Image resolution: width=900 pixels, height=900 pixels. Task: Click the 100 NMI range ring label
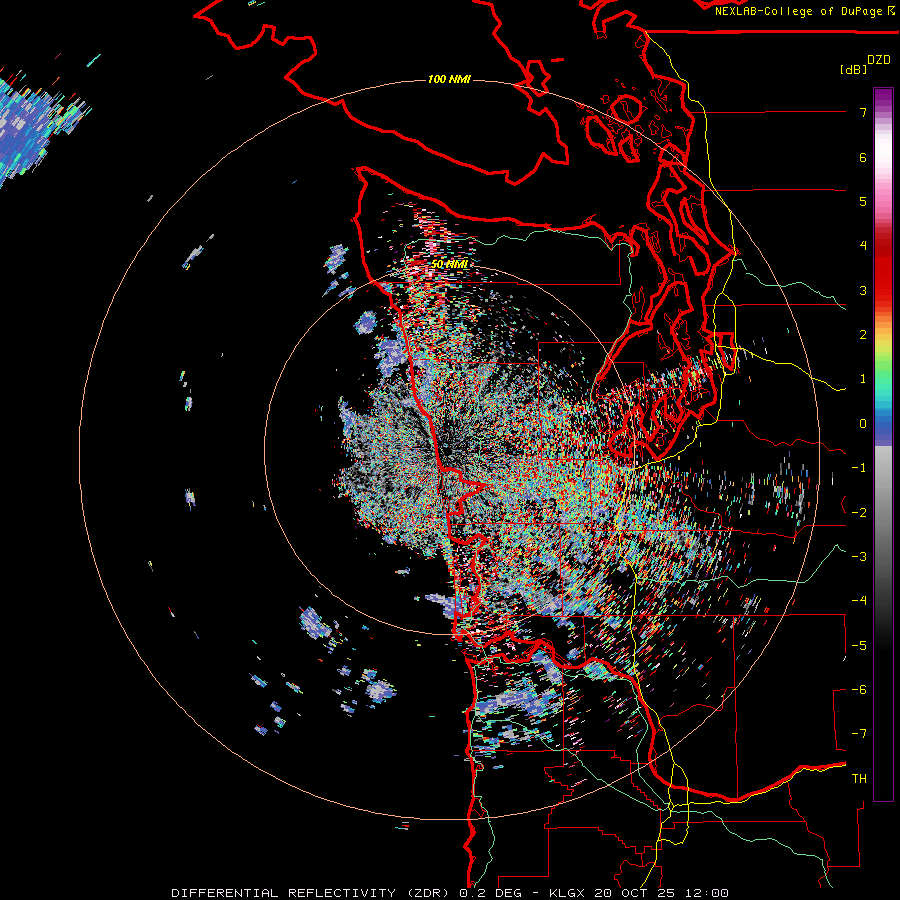[449, 79]
